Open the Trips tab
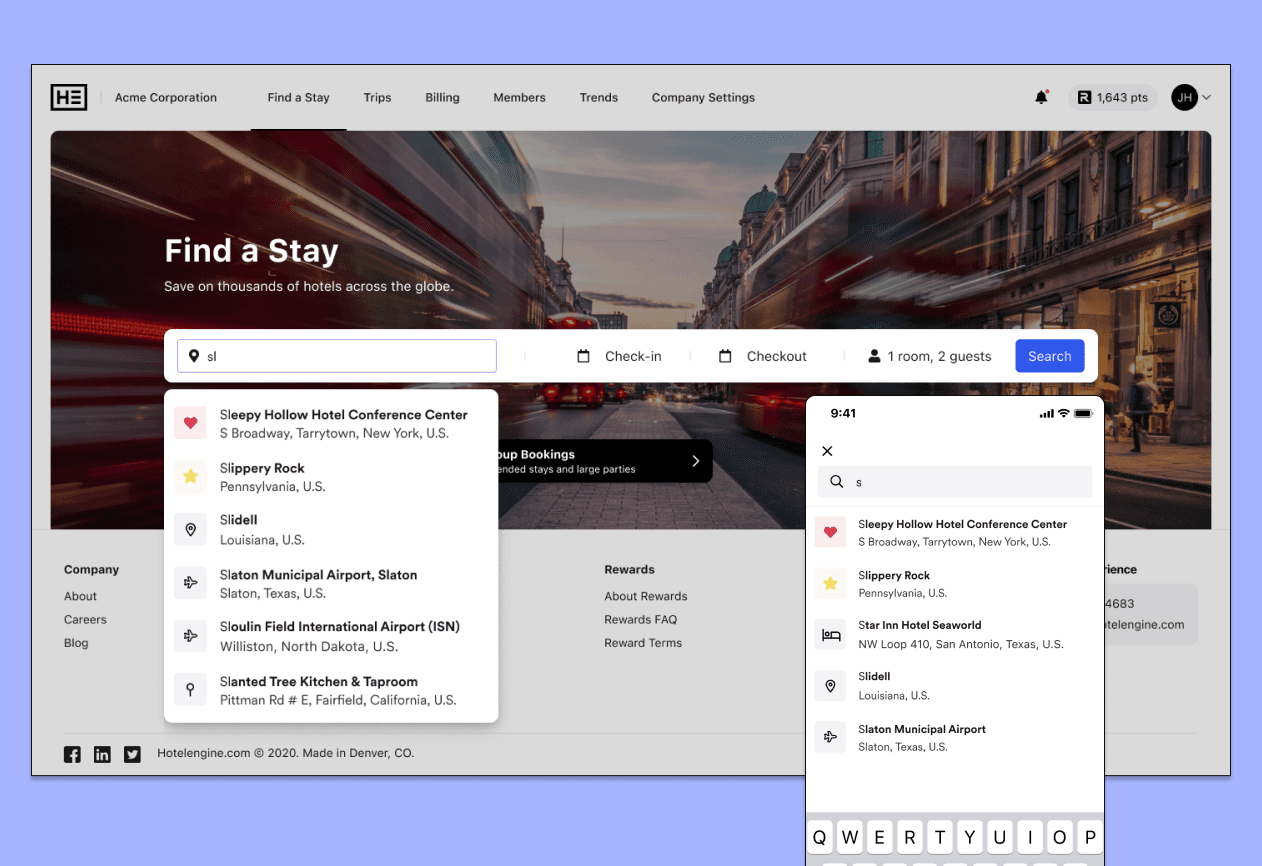The height and width of the screenshot is (866, 1262). point(377,98)
